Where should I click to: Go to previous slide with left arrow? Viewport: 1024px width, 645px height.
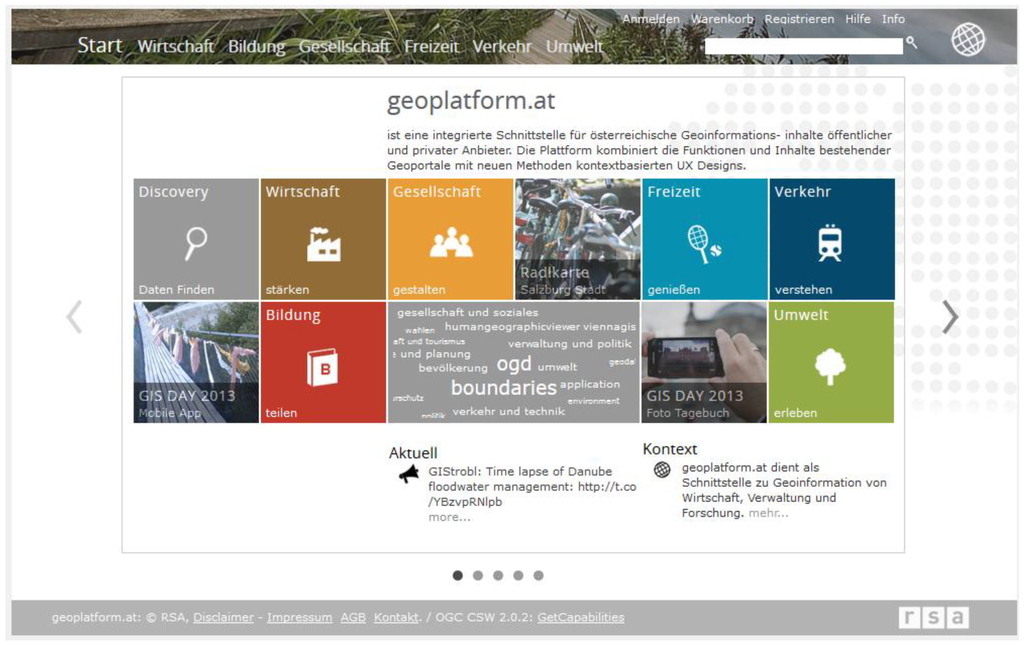(x=74, y=317)
